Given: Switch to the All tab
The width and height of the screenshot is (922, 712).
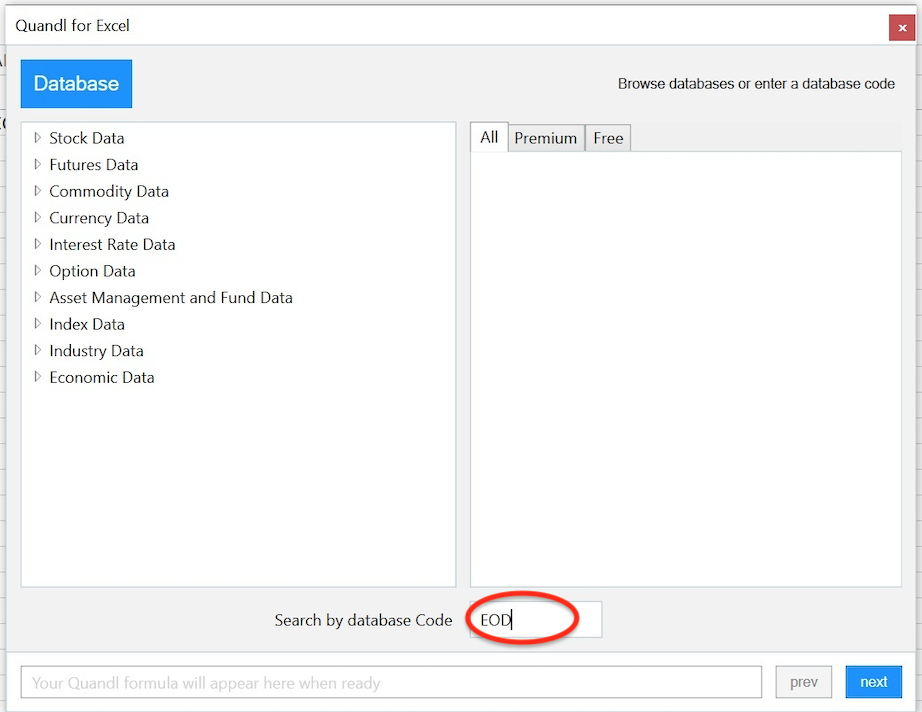Looking at the screenshot, I should pyautogui.click(x=489, y=138).
